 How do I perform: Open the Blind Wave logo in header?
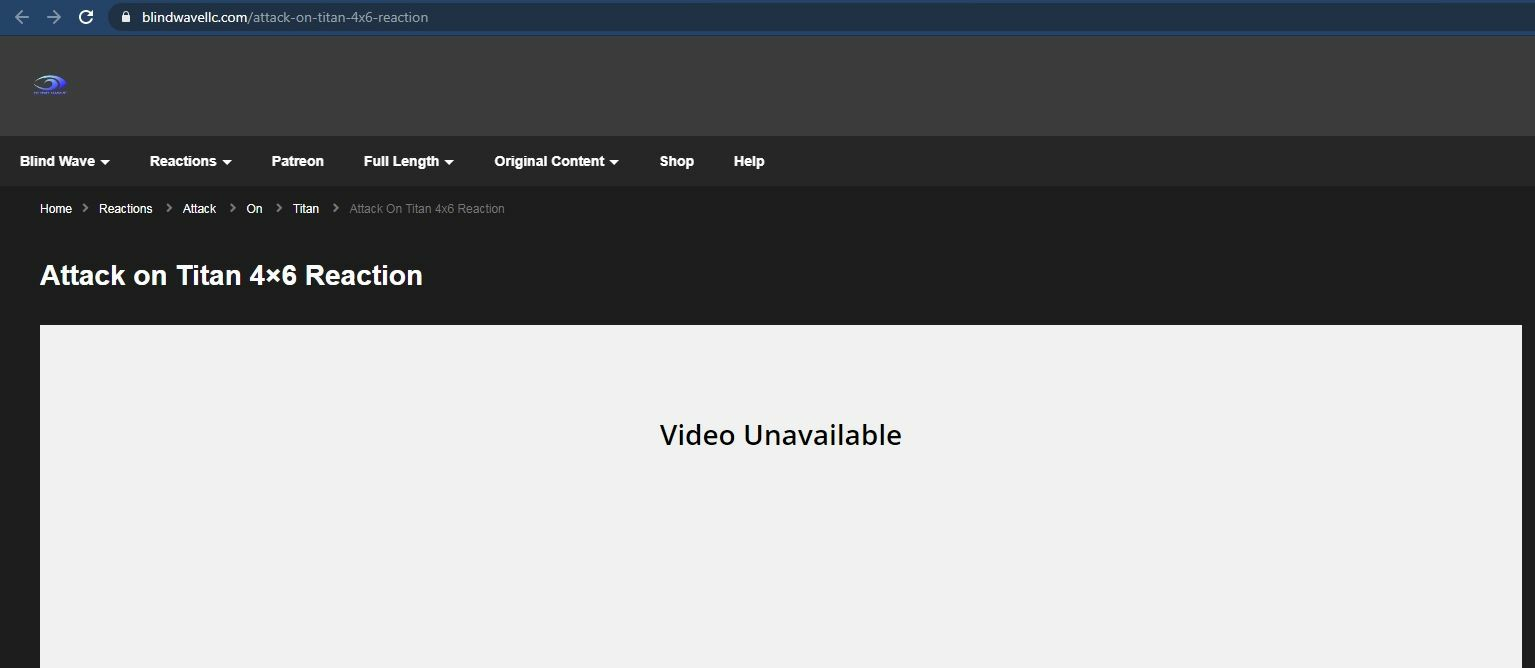point(49,85)
